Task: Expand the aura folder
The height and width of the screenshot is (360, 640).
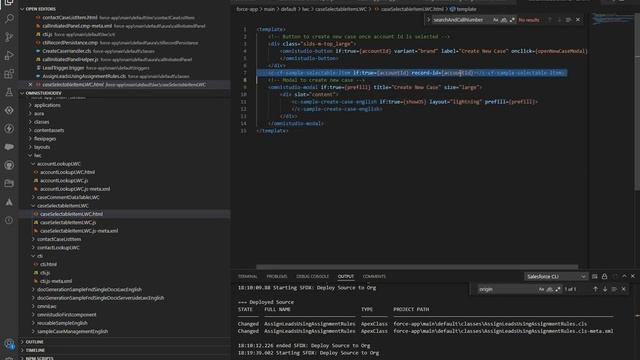Action: (x=39, y=113)
